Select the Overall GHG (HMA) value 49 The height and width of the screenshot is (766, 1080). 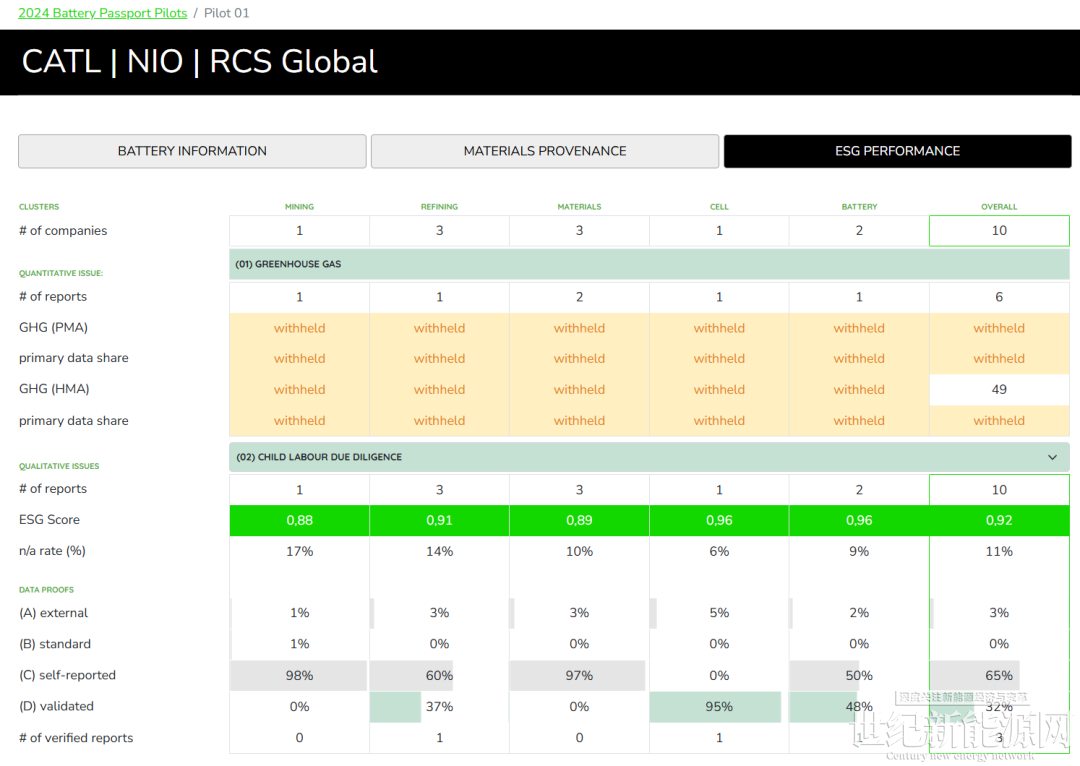(999, 390)
